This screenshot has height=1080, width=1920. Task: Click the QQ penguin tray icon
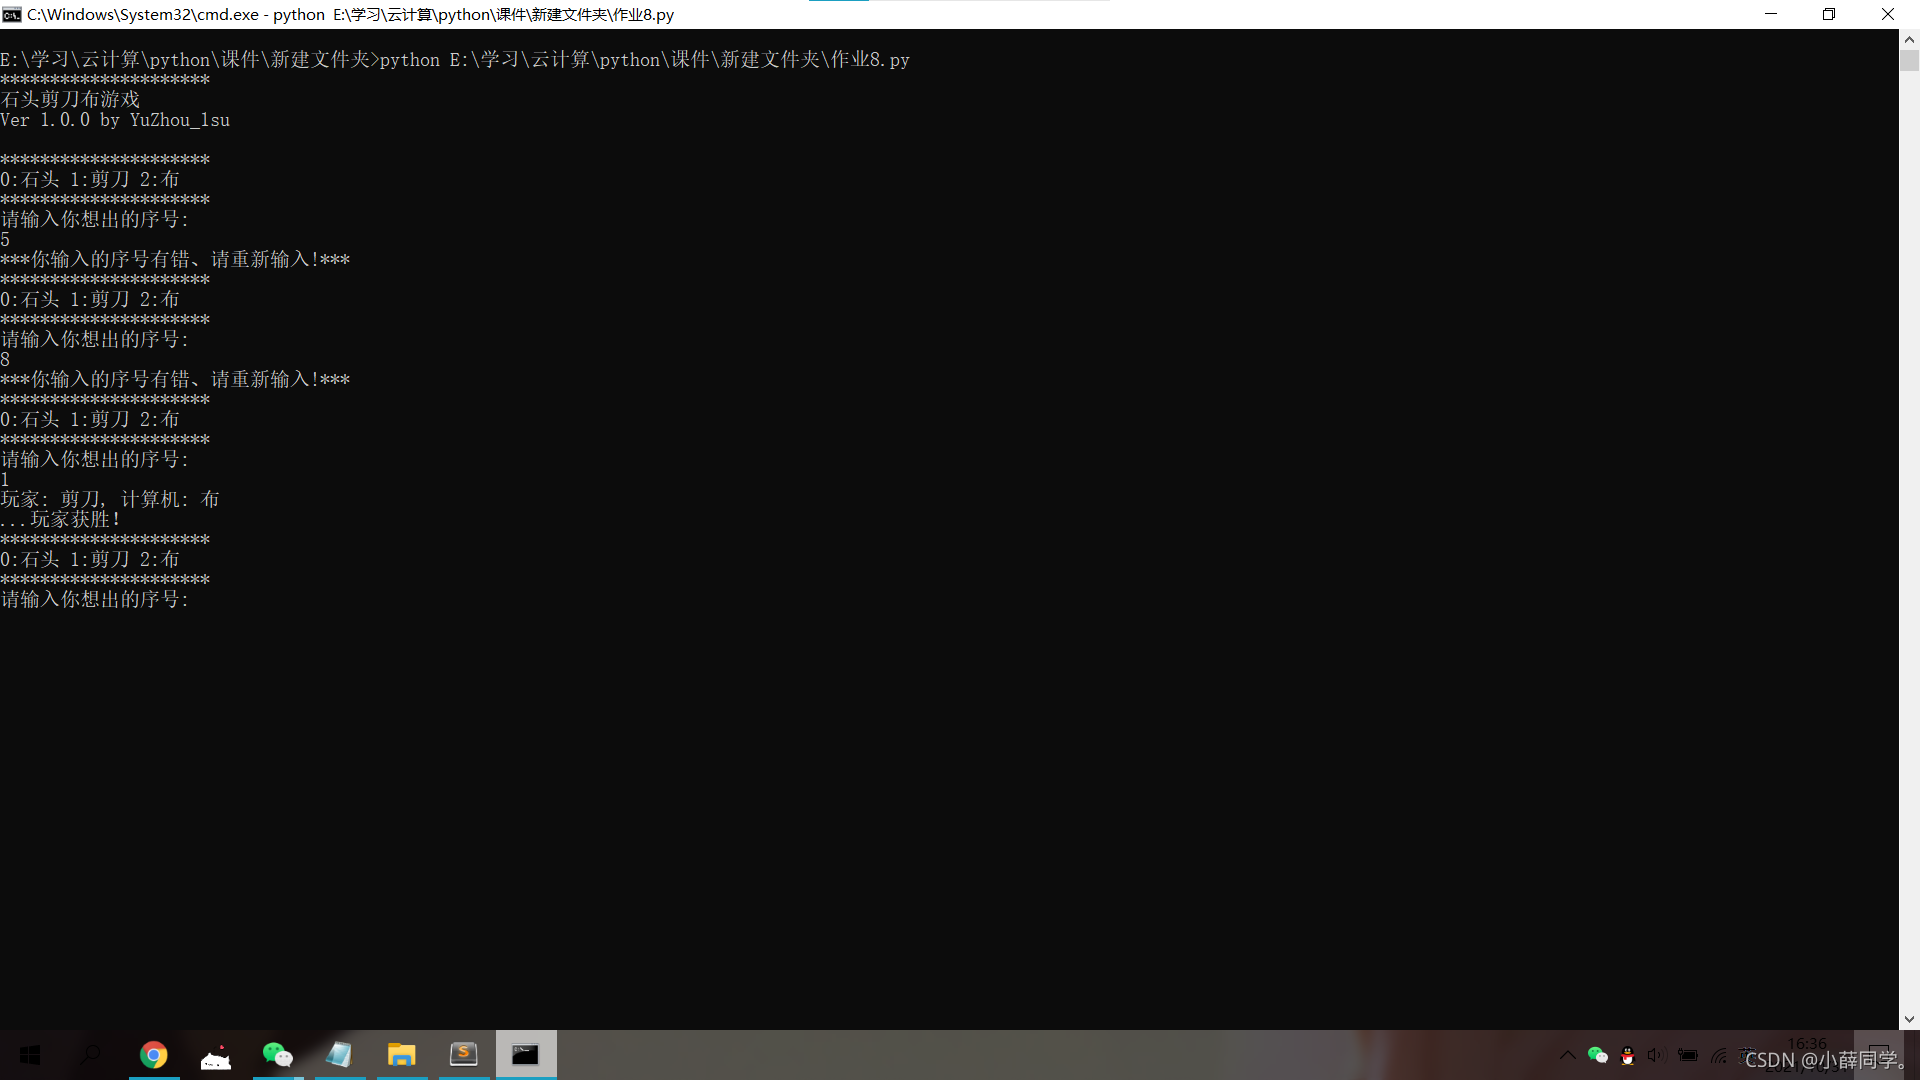tap(1627, 1056)
